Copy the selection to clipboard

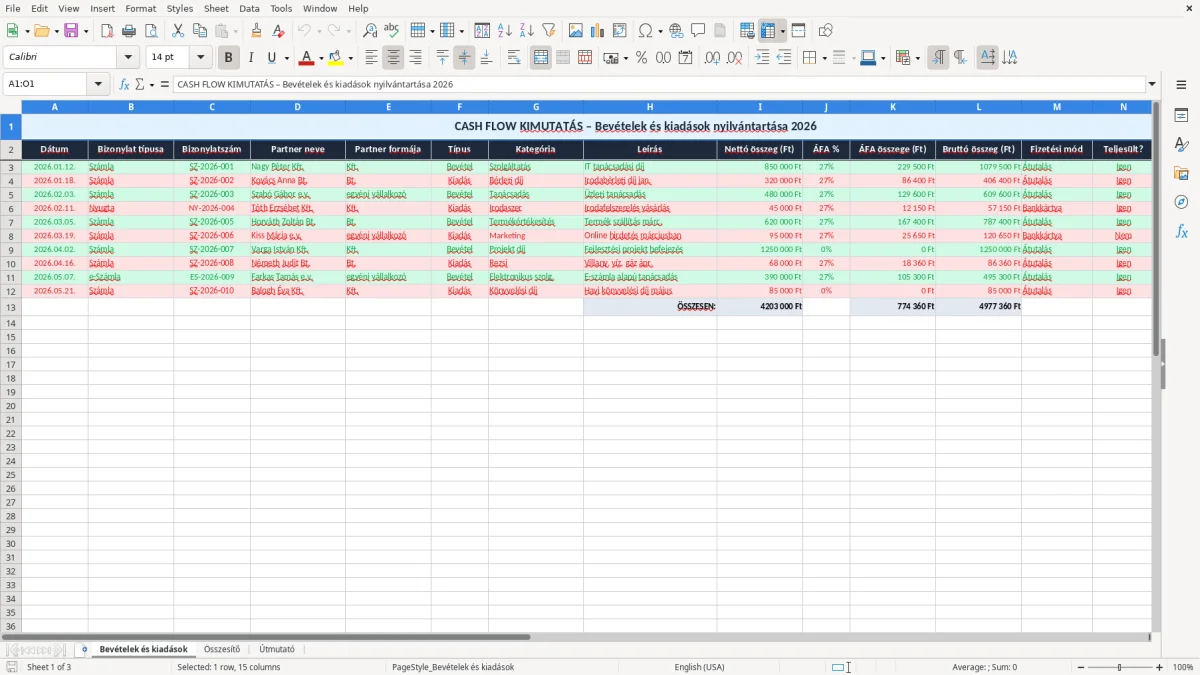[x=200, y=31]
